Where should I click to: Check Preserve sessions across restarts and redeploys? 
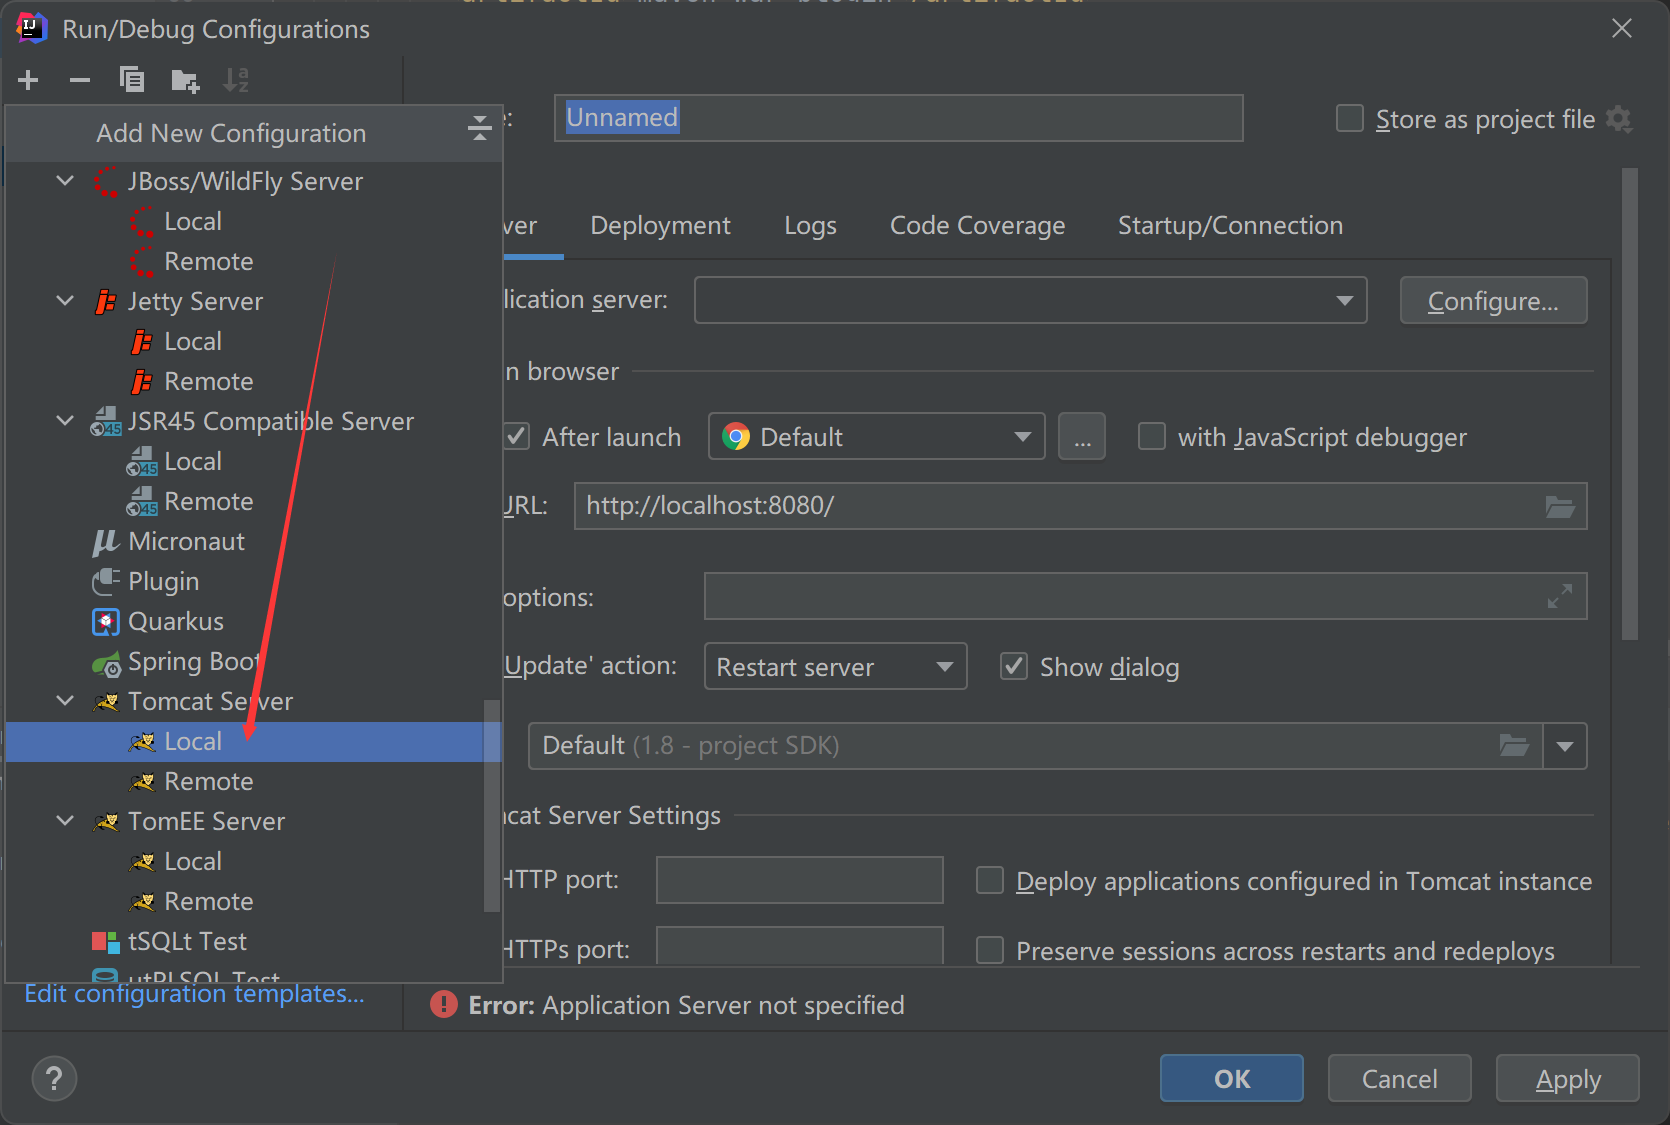(990, 950)
